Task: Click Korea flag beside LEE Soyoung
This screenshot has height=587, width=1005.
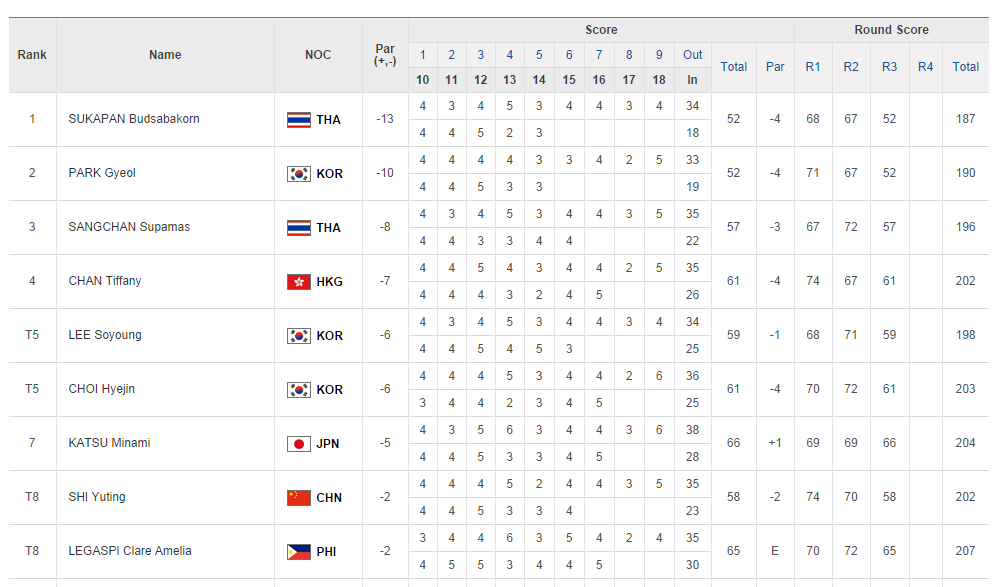Action: click(299, 336)
